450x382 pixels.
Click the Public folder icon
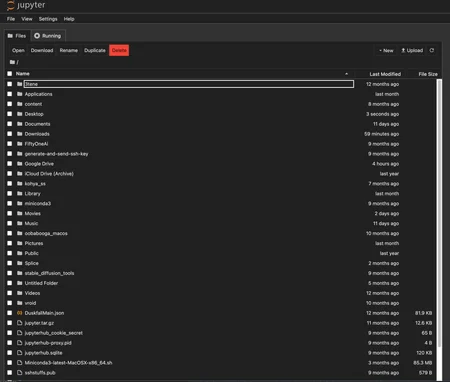click(x=20, y=253)
